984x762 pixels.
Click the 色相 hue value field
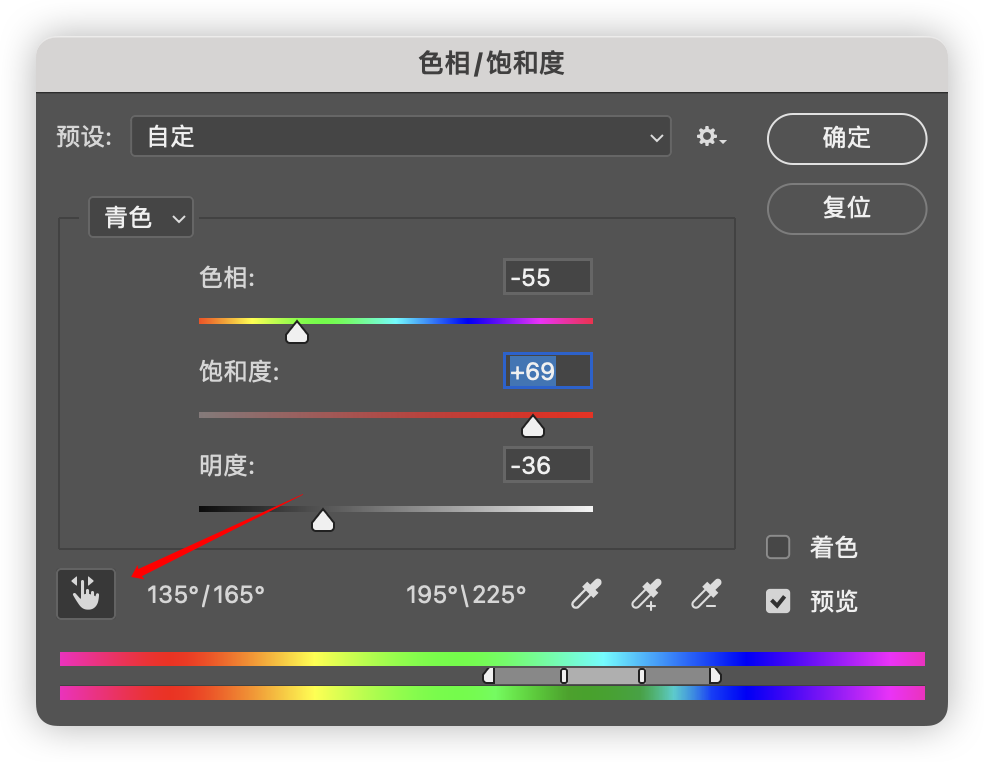click(547, 277)
